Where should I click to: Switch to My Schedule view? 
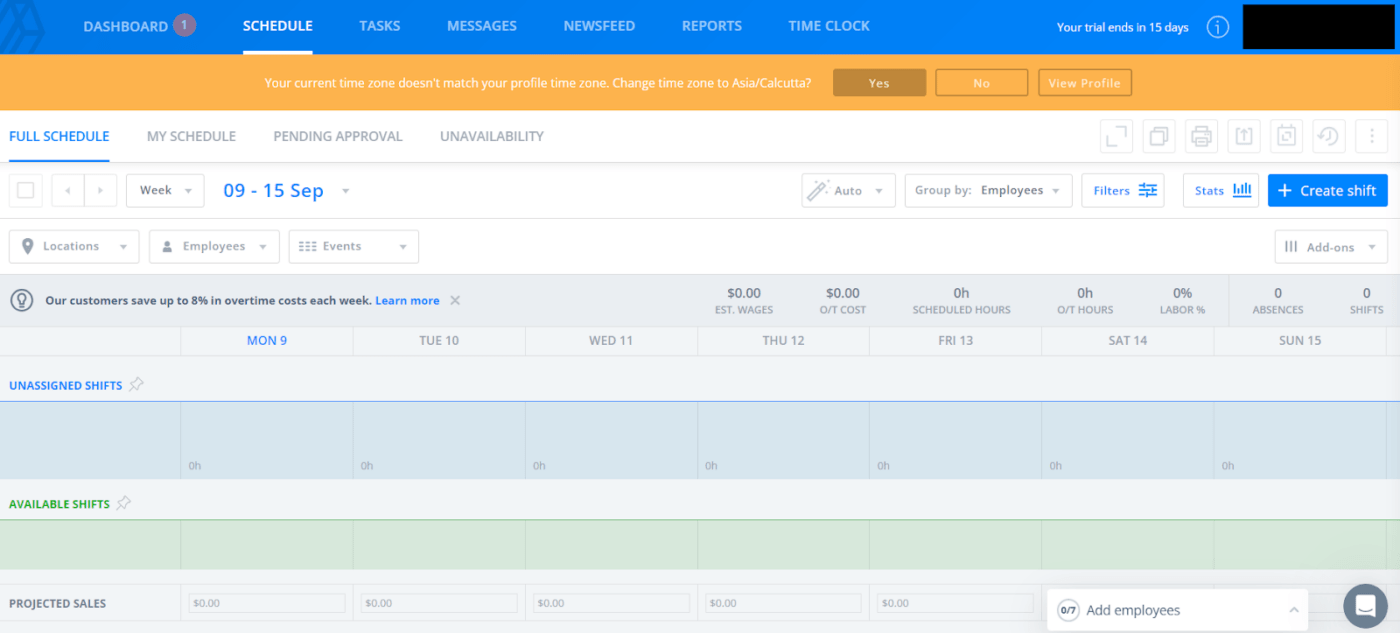[191, 136]
